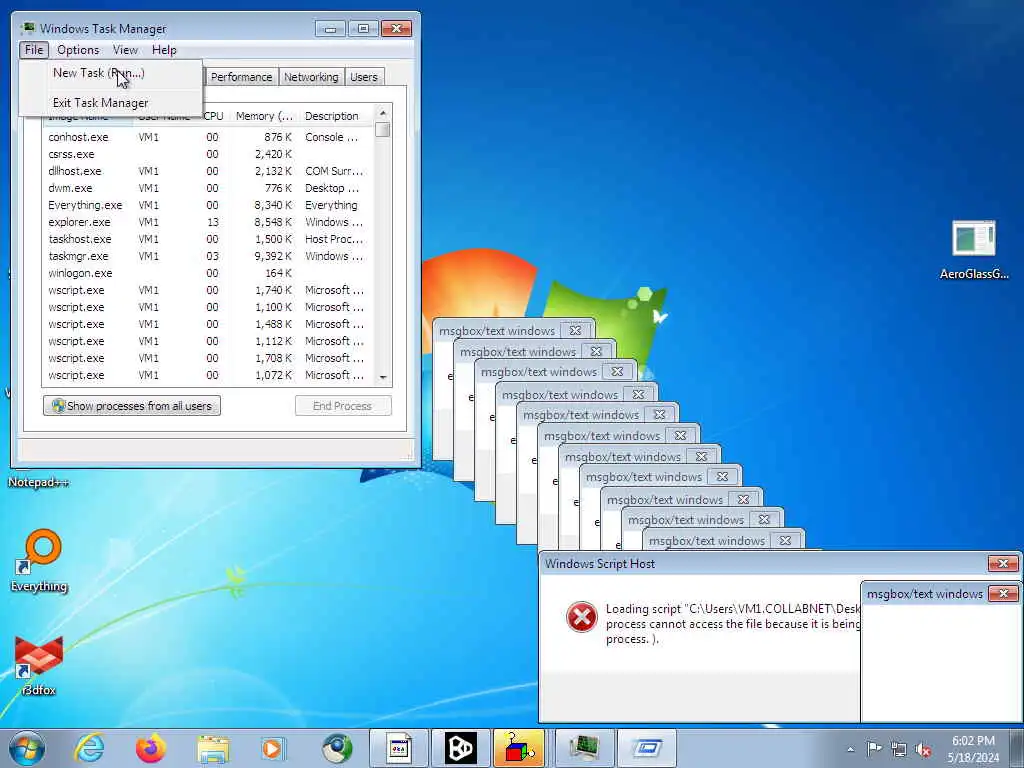Switch to Task Manager taskbar button
This screenshot has width=1024, height=768.
click(584, 748)
